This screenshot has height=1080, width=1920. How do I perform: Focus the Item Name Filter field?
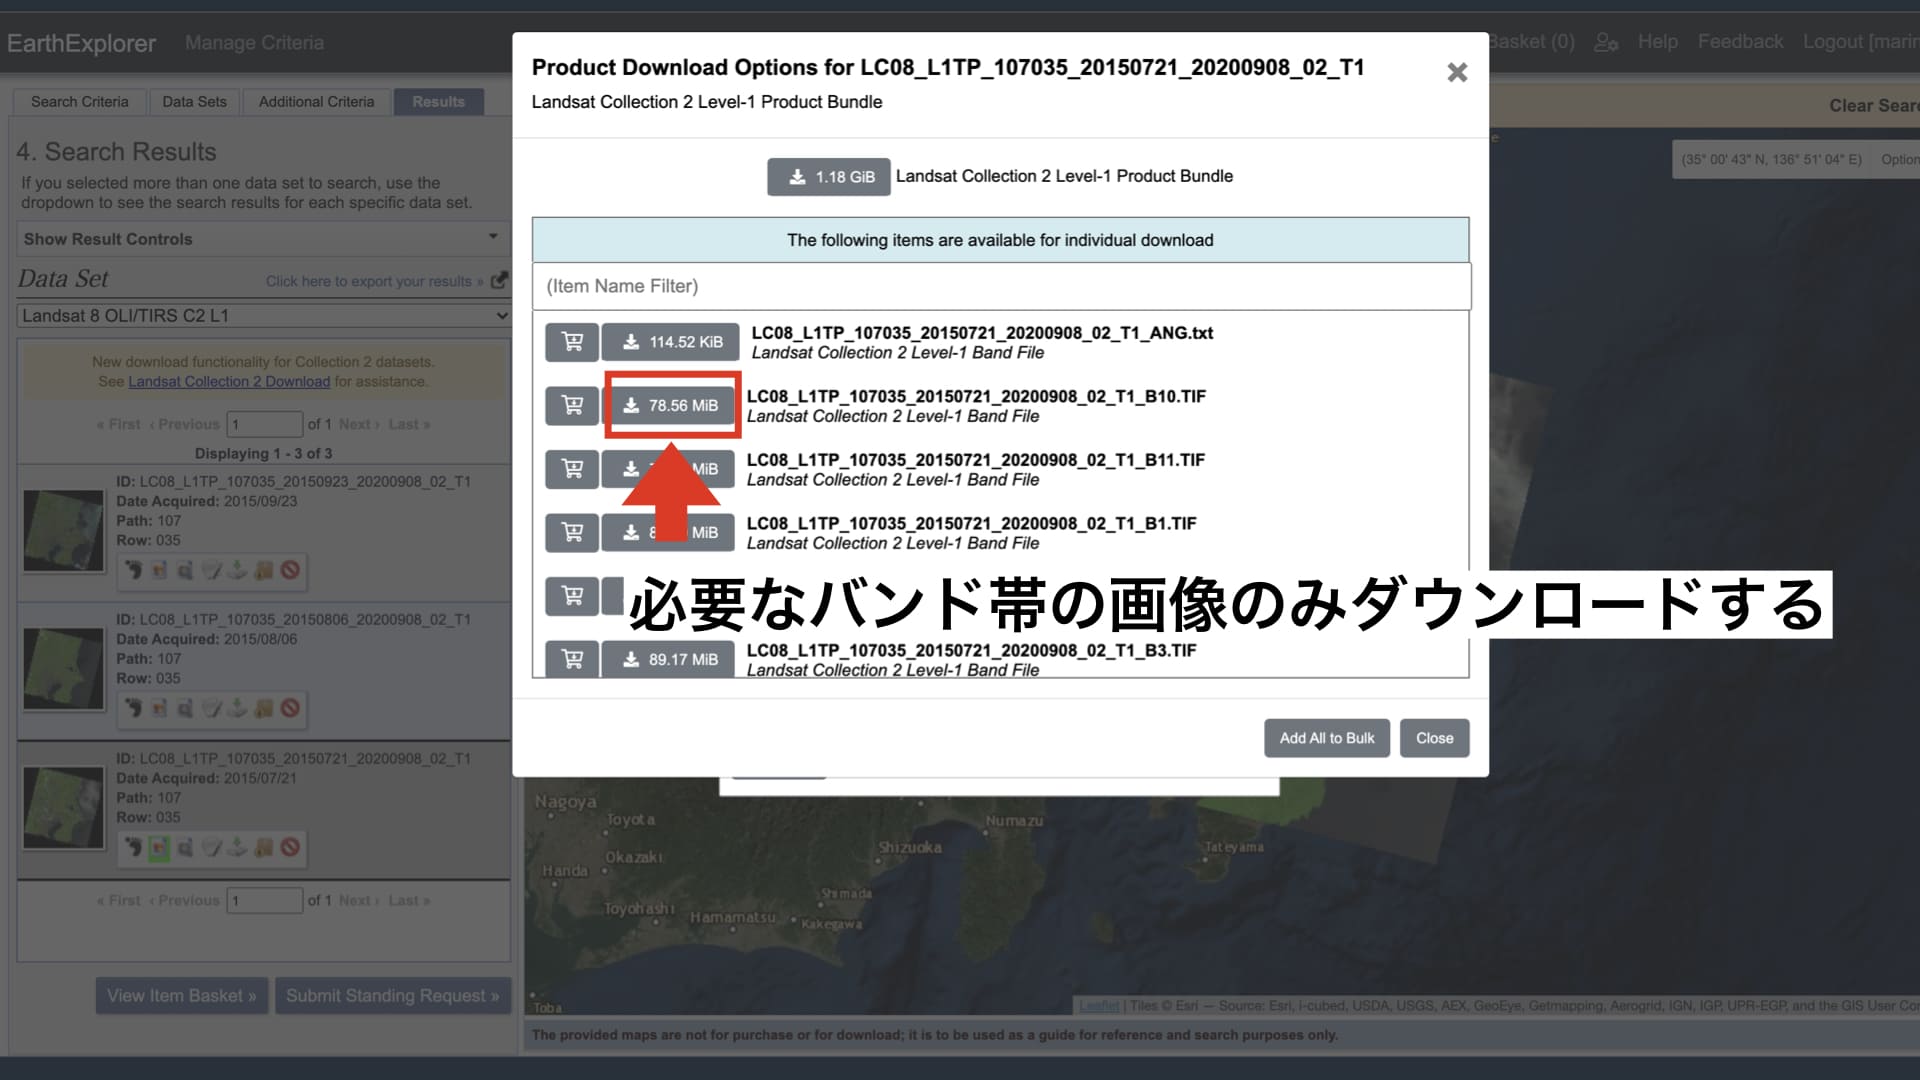pyautogui.click(x=1001, y=286)
